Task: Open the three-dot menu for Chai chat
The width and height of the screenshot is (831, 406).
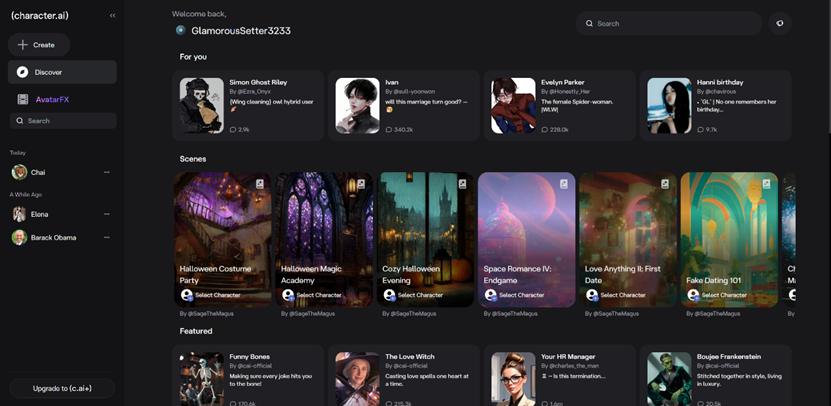Action: coord(107,172)
